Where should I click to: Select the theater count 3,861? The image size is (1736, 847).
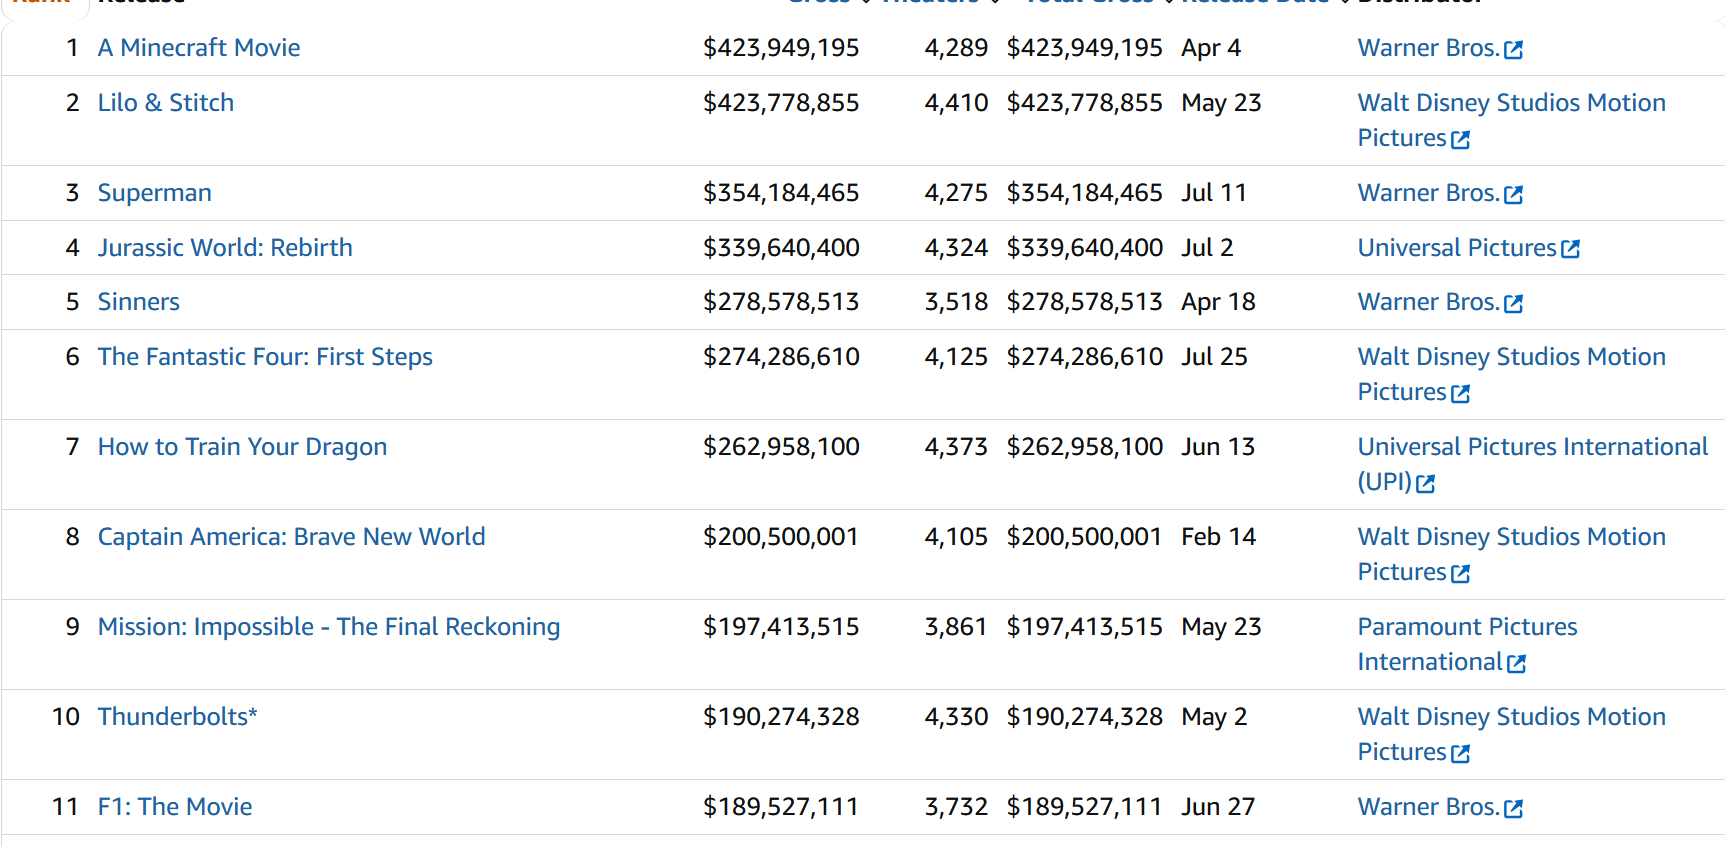point(956,627)
